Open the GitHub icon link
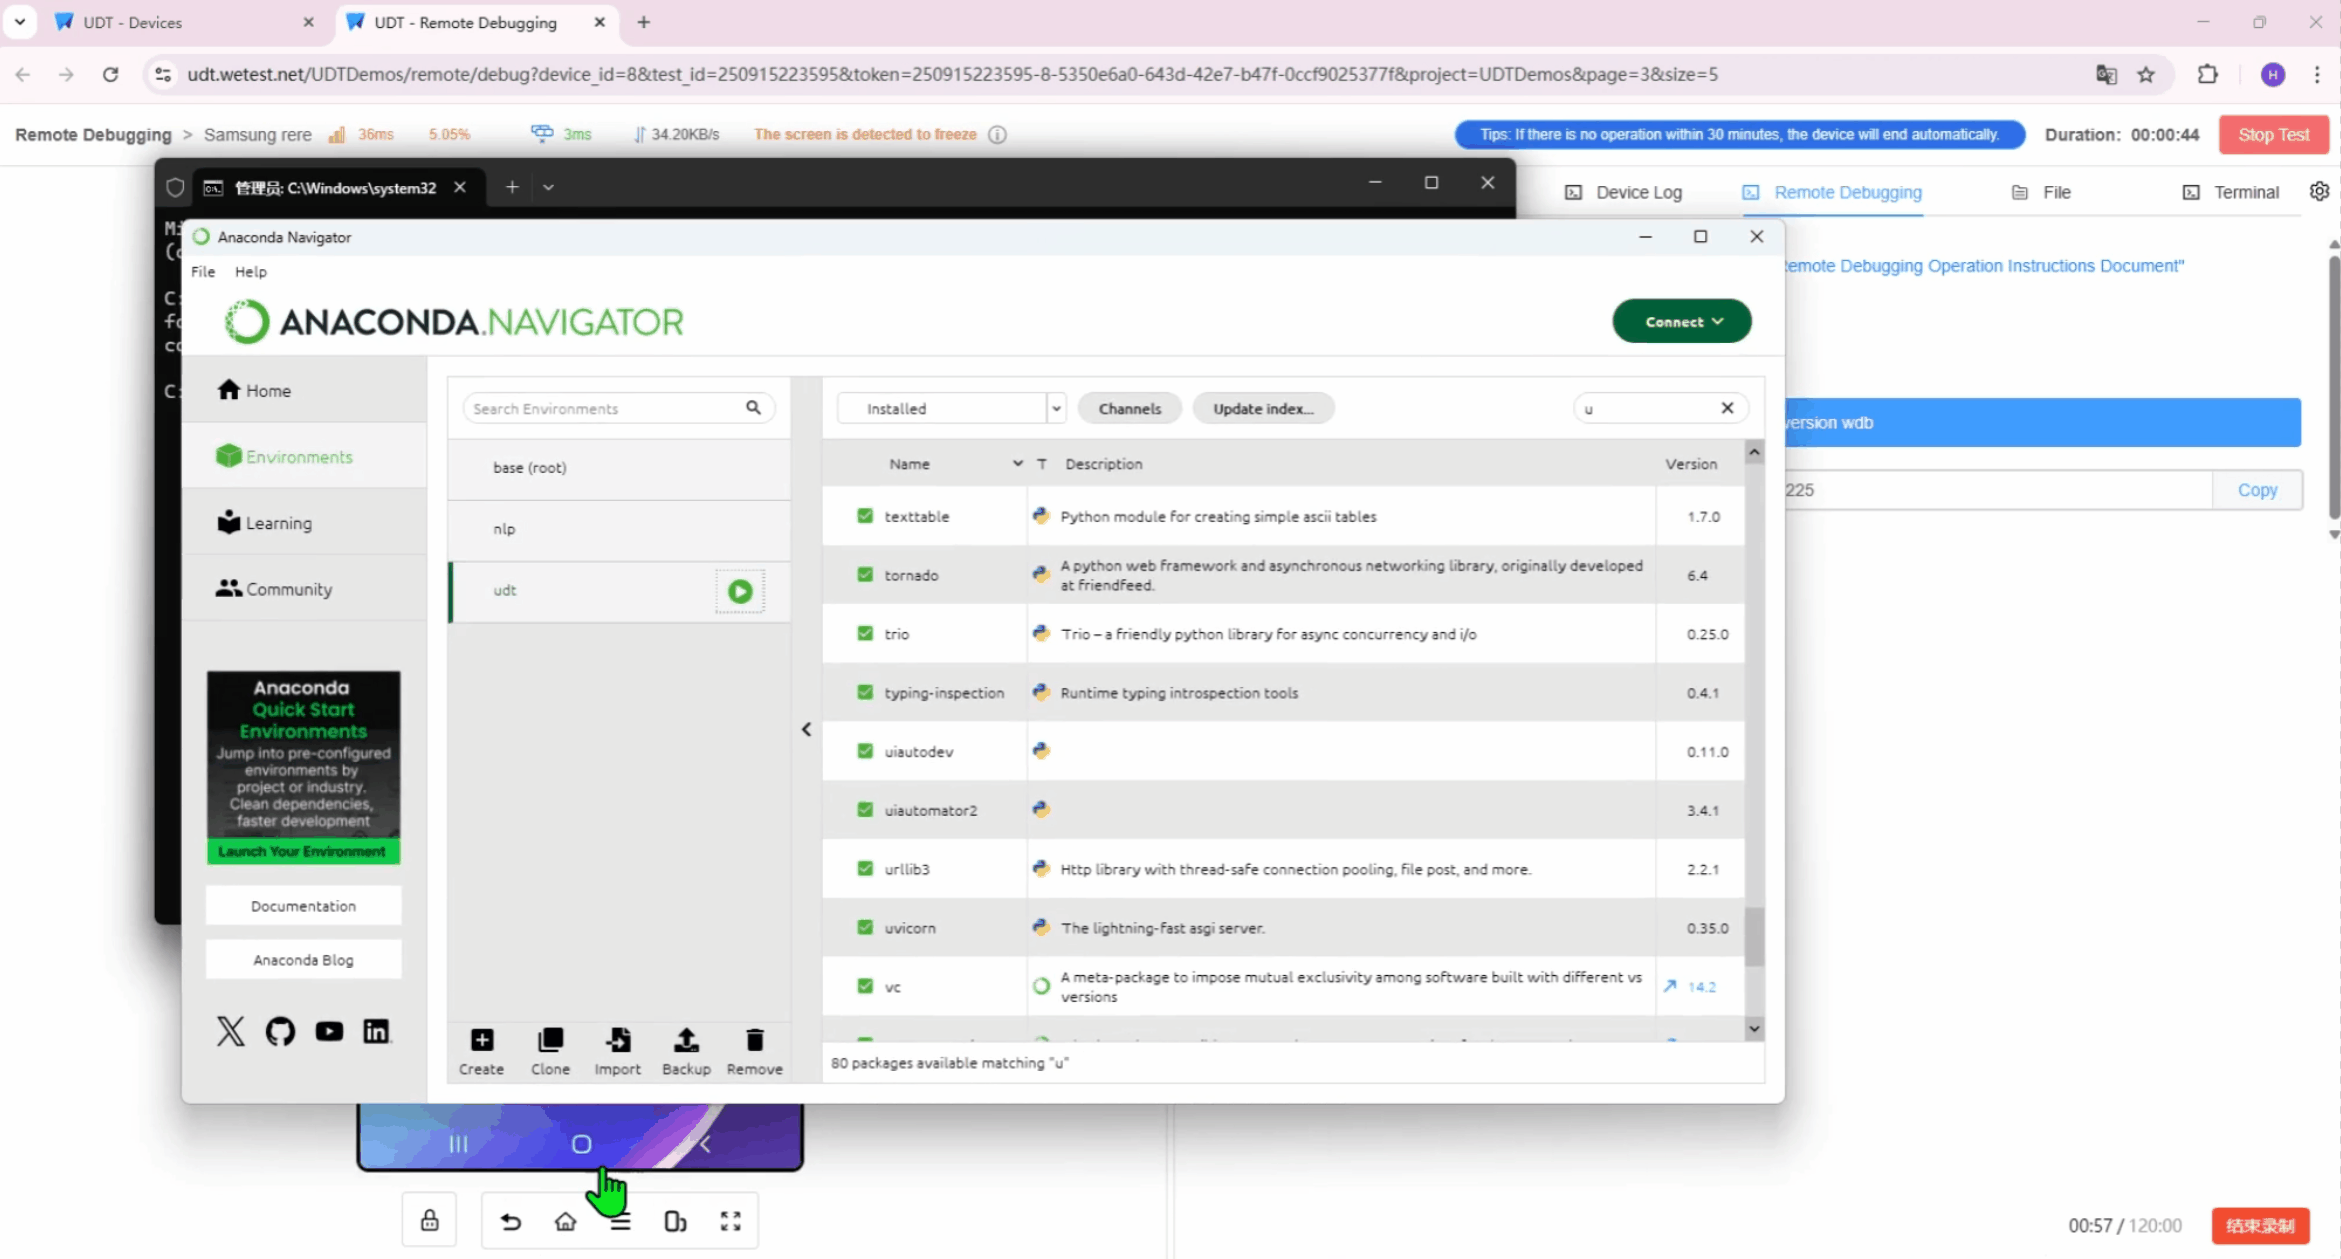 coord(280,1031)
